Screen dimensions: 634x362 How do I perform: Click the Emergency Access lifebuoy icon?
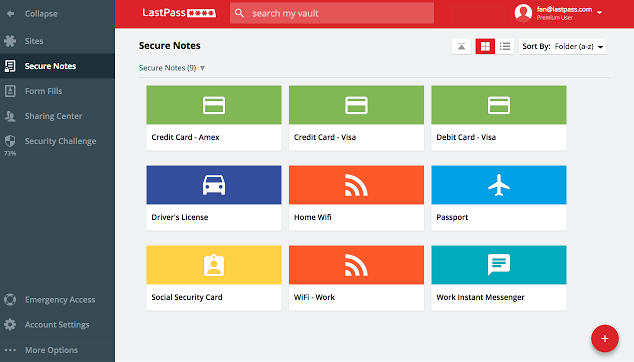coord(10,300)
